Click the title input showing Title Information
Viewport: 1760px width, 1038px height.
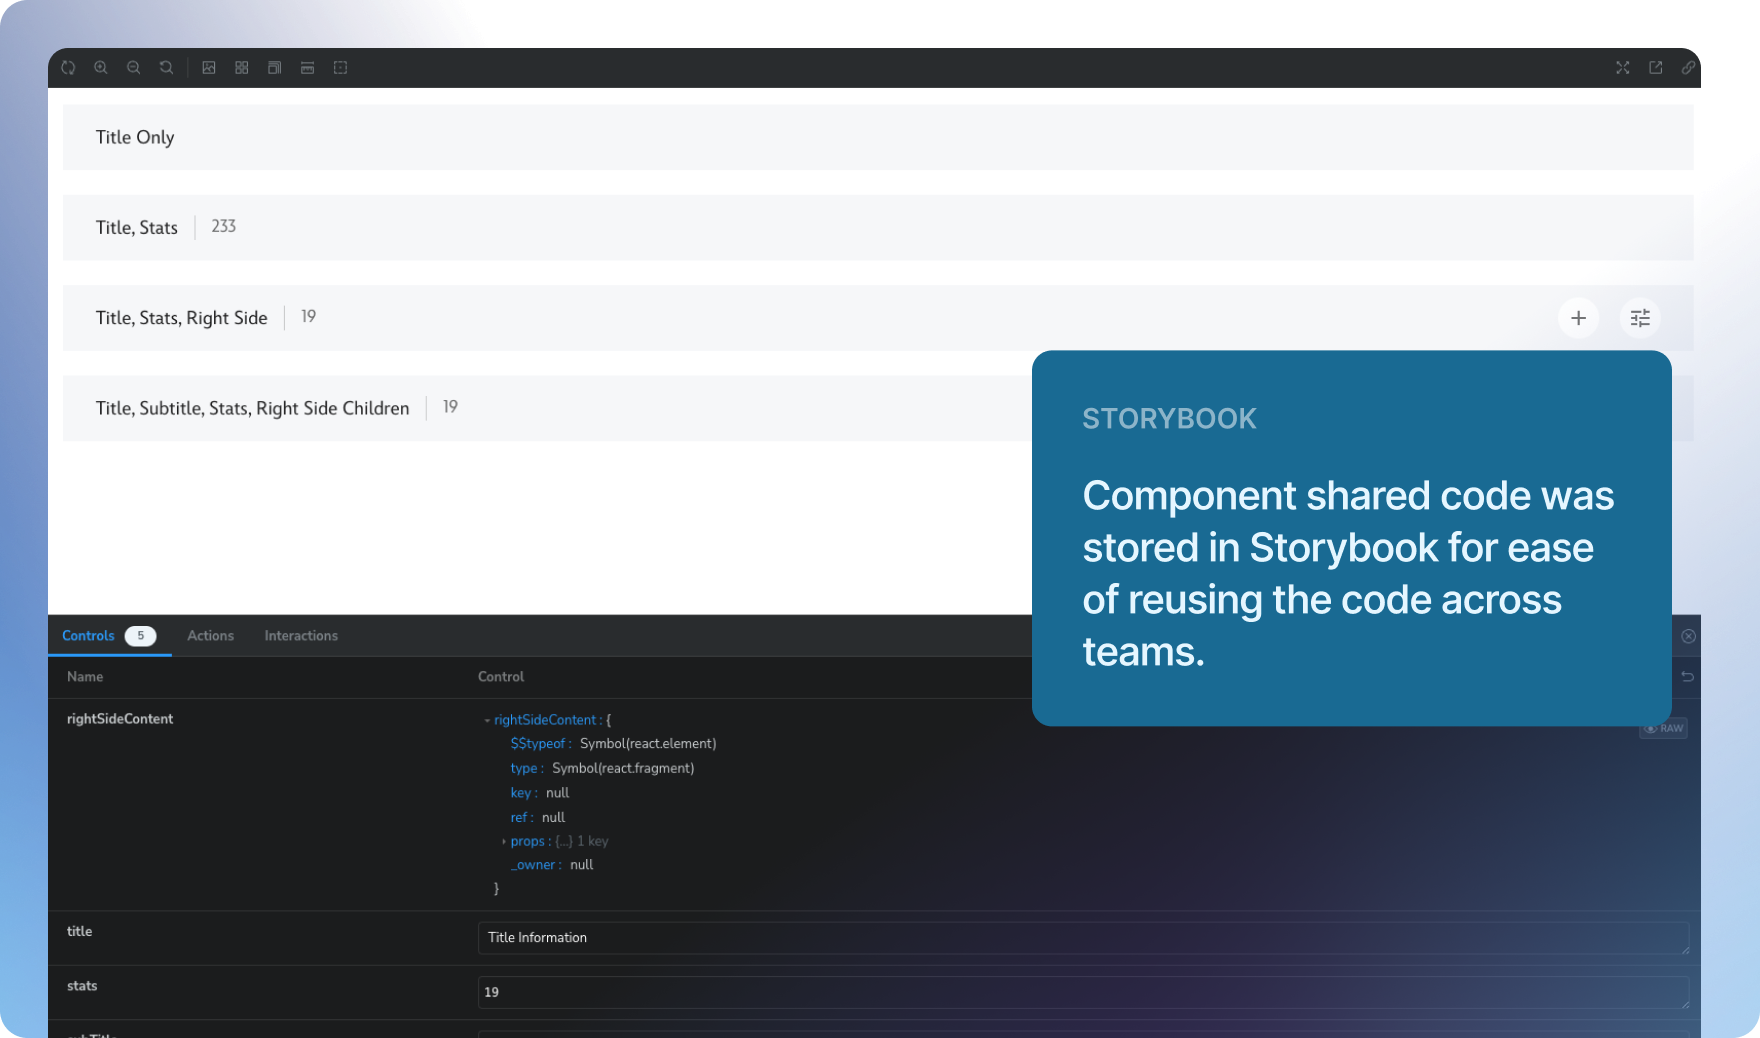tap(1082, 938)
